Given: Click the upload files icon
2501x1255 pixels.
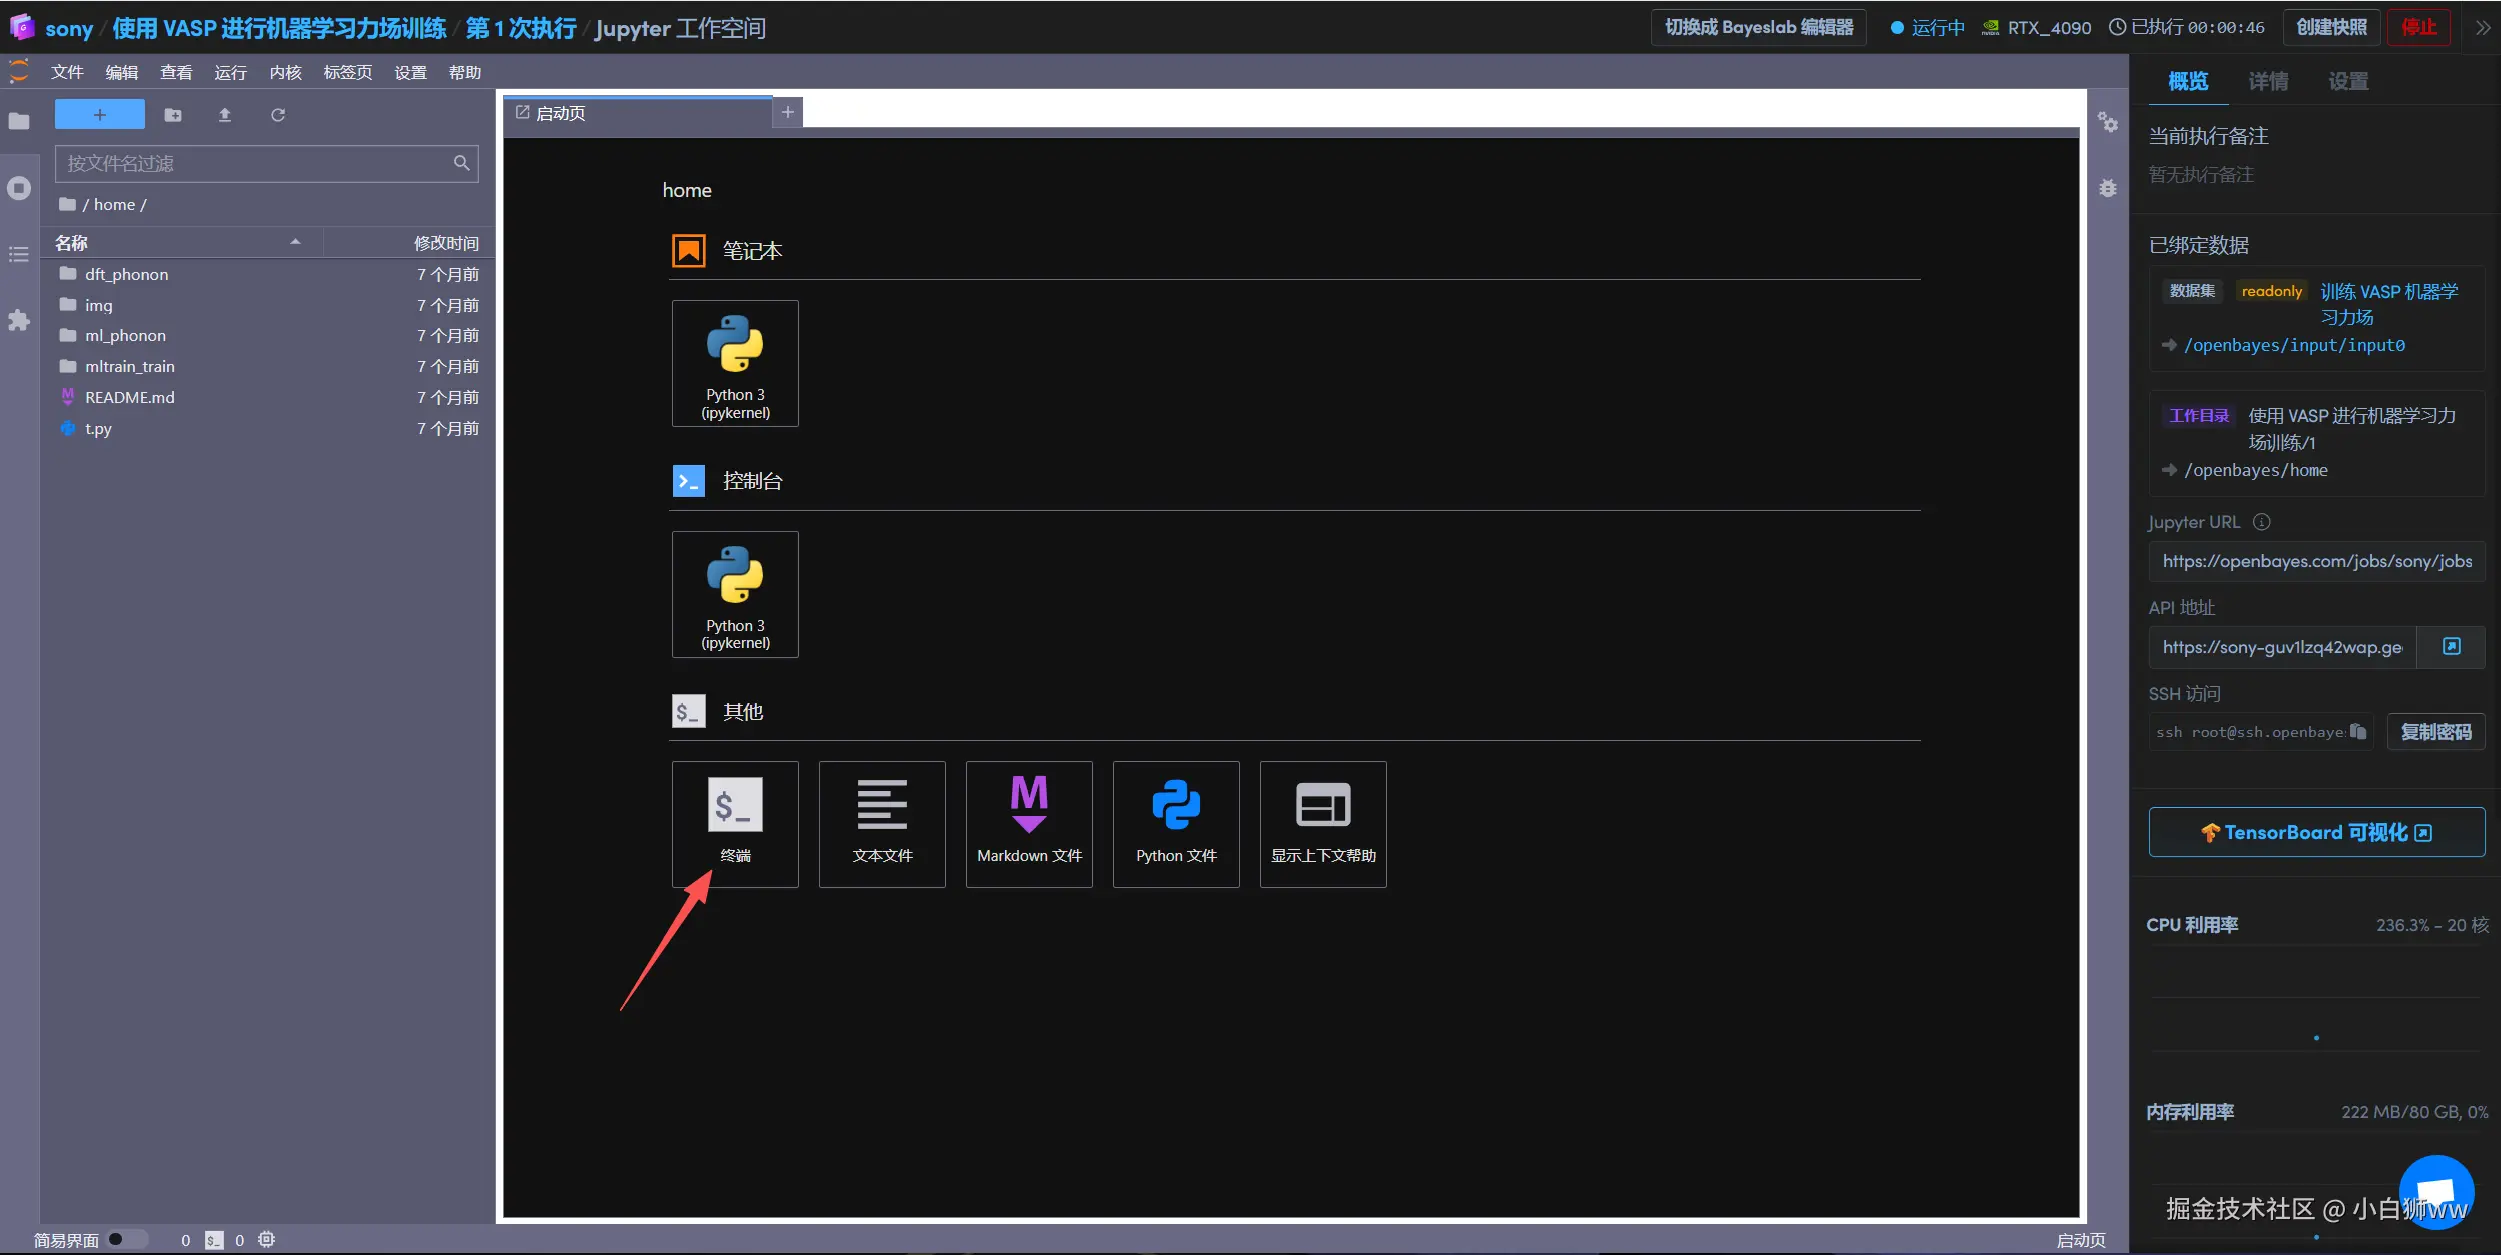Looking at the screenshot, I should click(225, 115).
